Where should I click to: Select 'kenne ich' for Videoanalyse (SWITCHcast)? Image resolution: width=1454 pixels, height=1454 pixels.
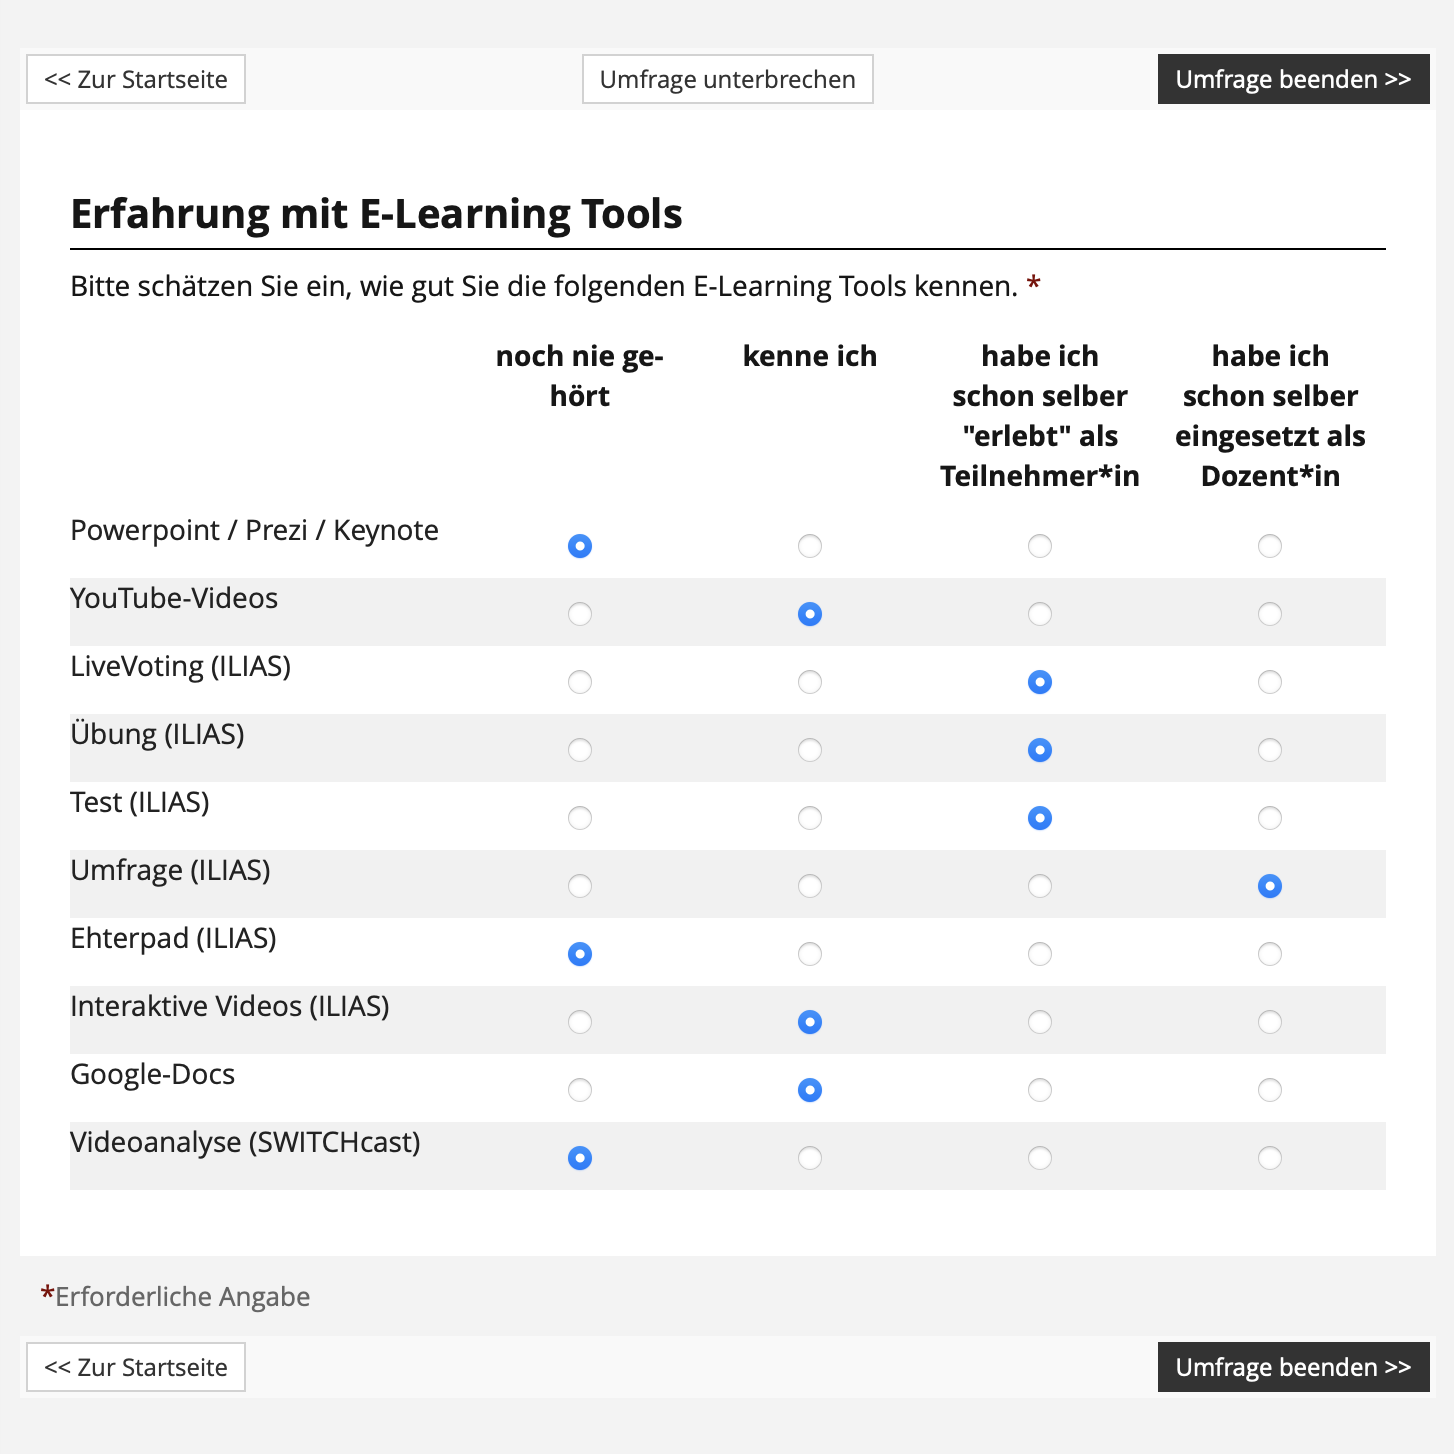810,1158
